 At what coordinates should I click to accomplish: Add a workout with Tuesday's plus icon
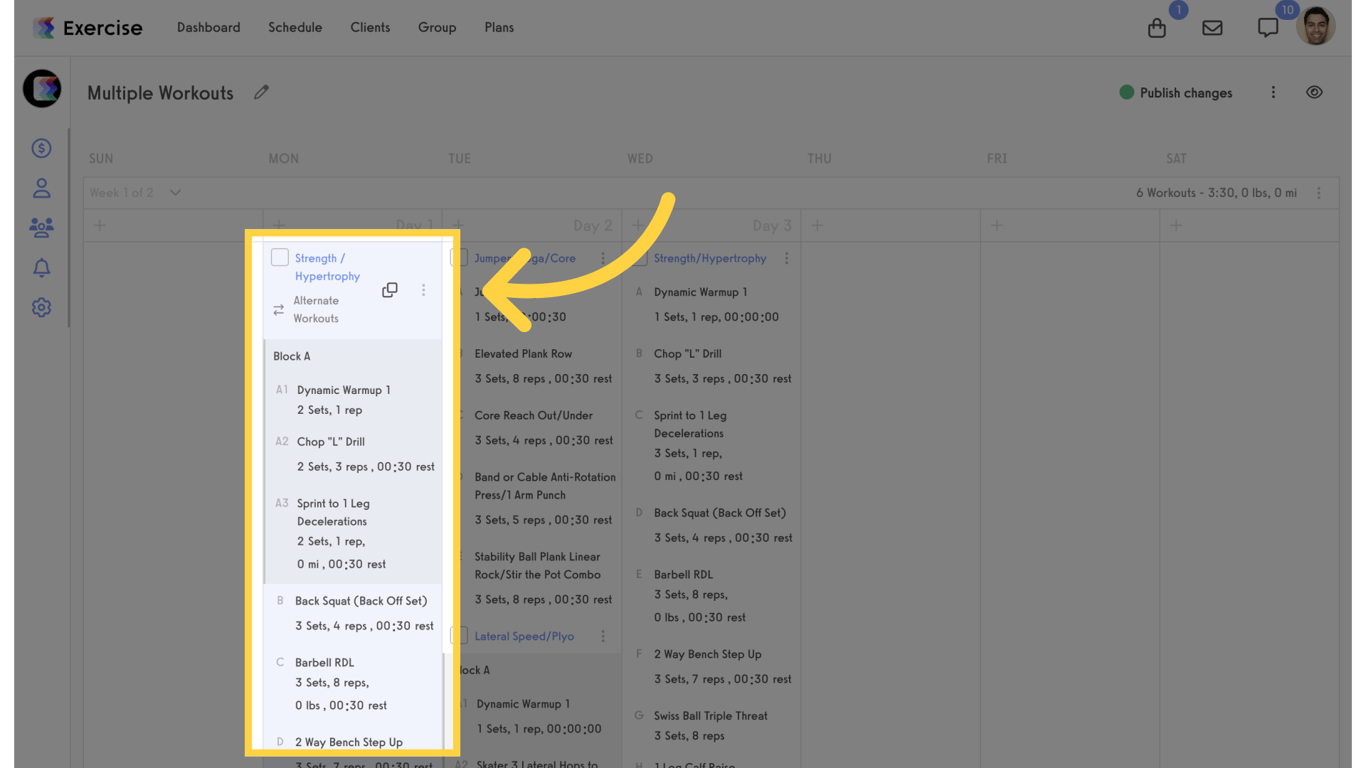(x=459, y=225)
